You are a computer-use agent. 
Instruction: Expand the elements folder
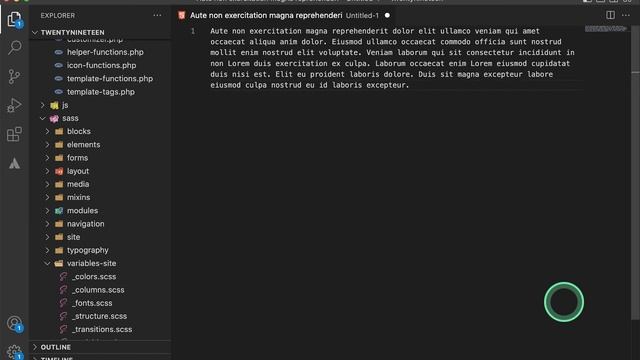coord(48,144)
